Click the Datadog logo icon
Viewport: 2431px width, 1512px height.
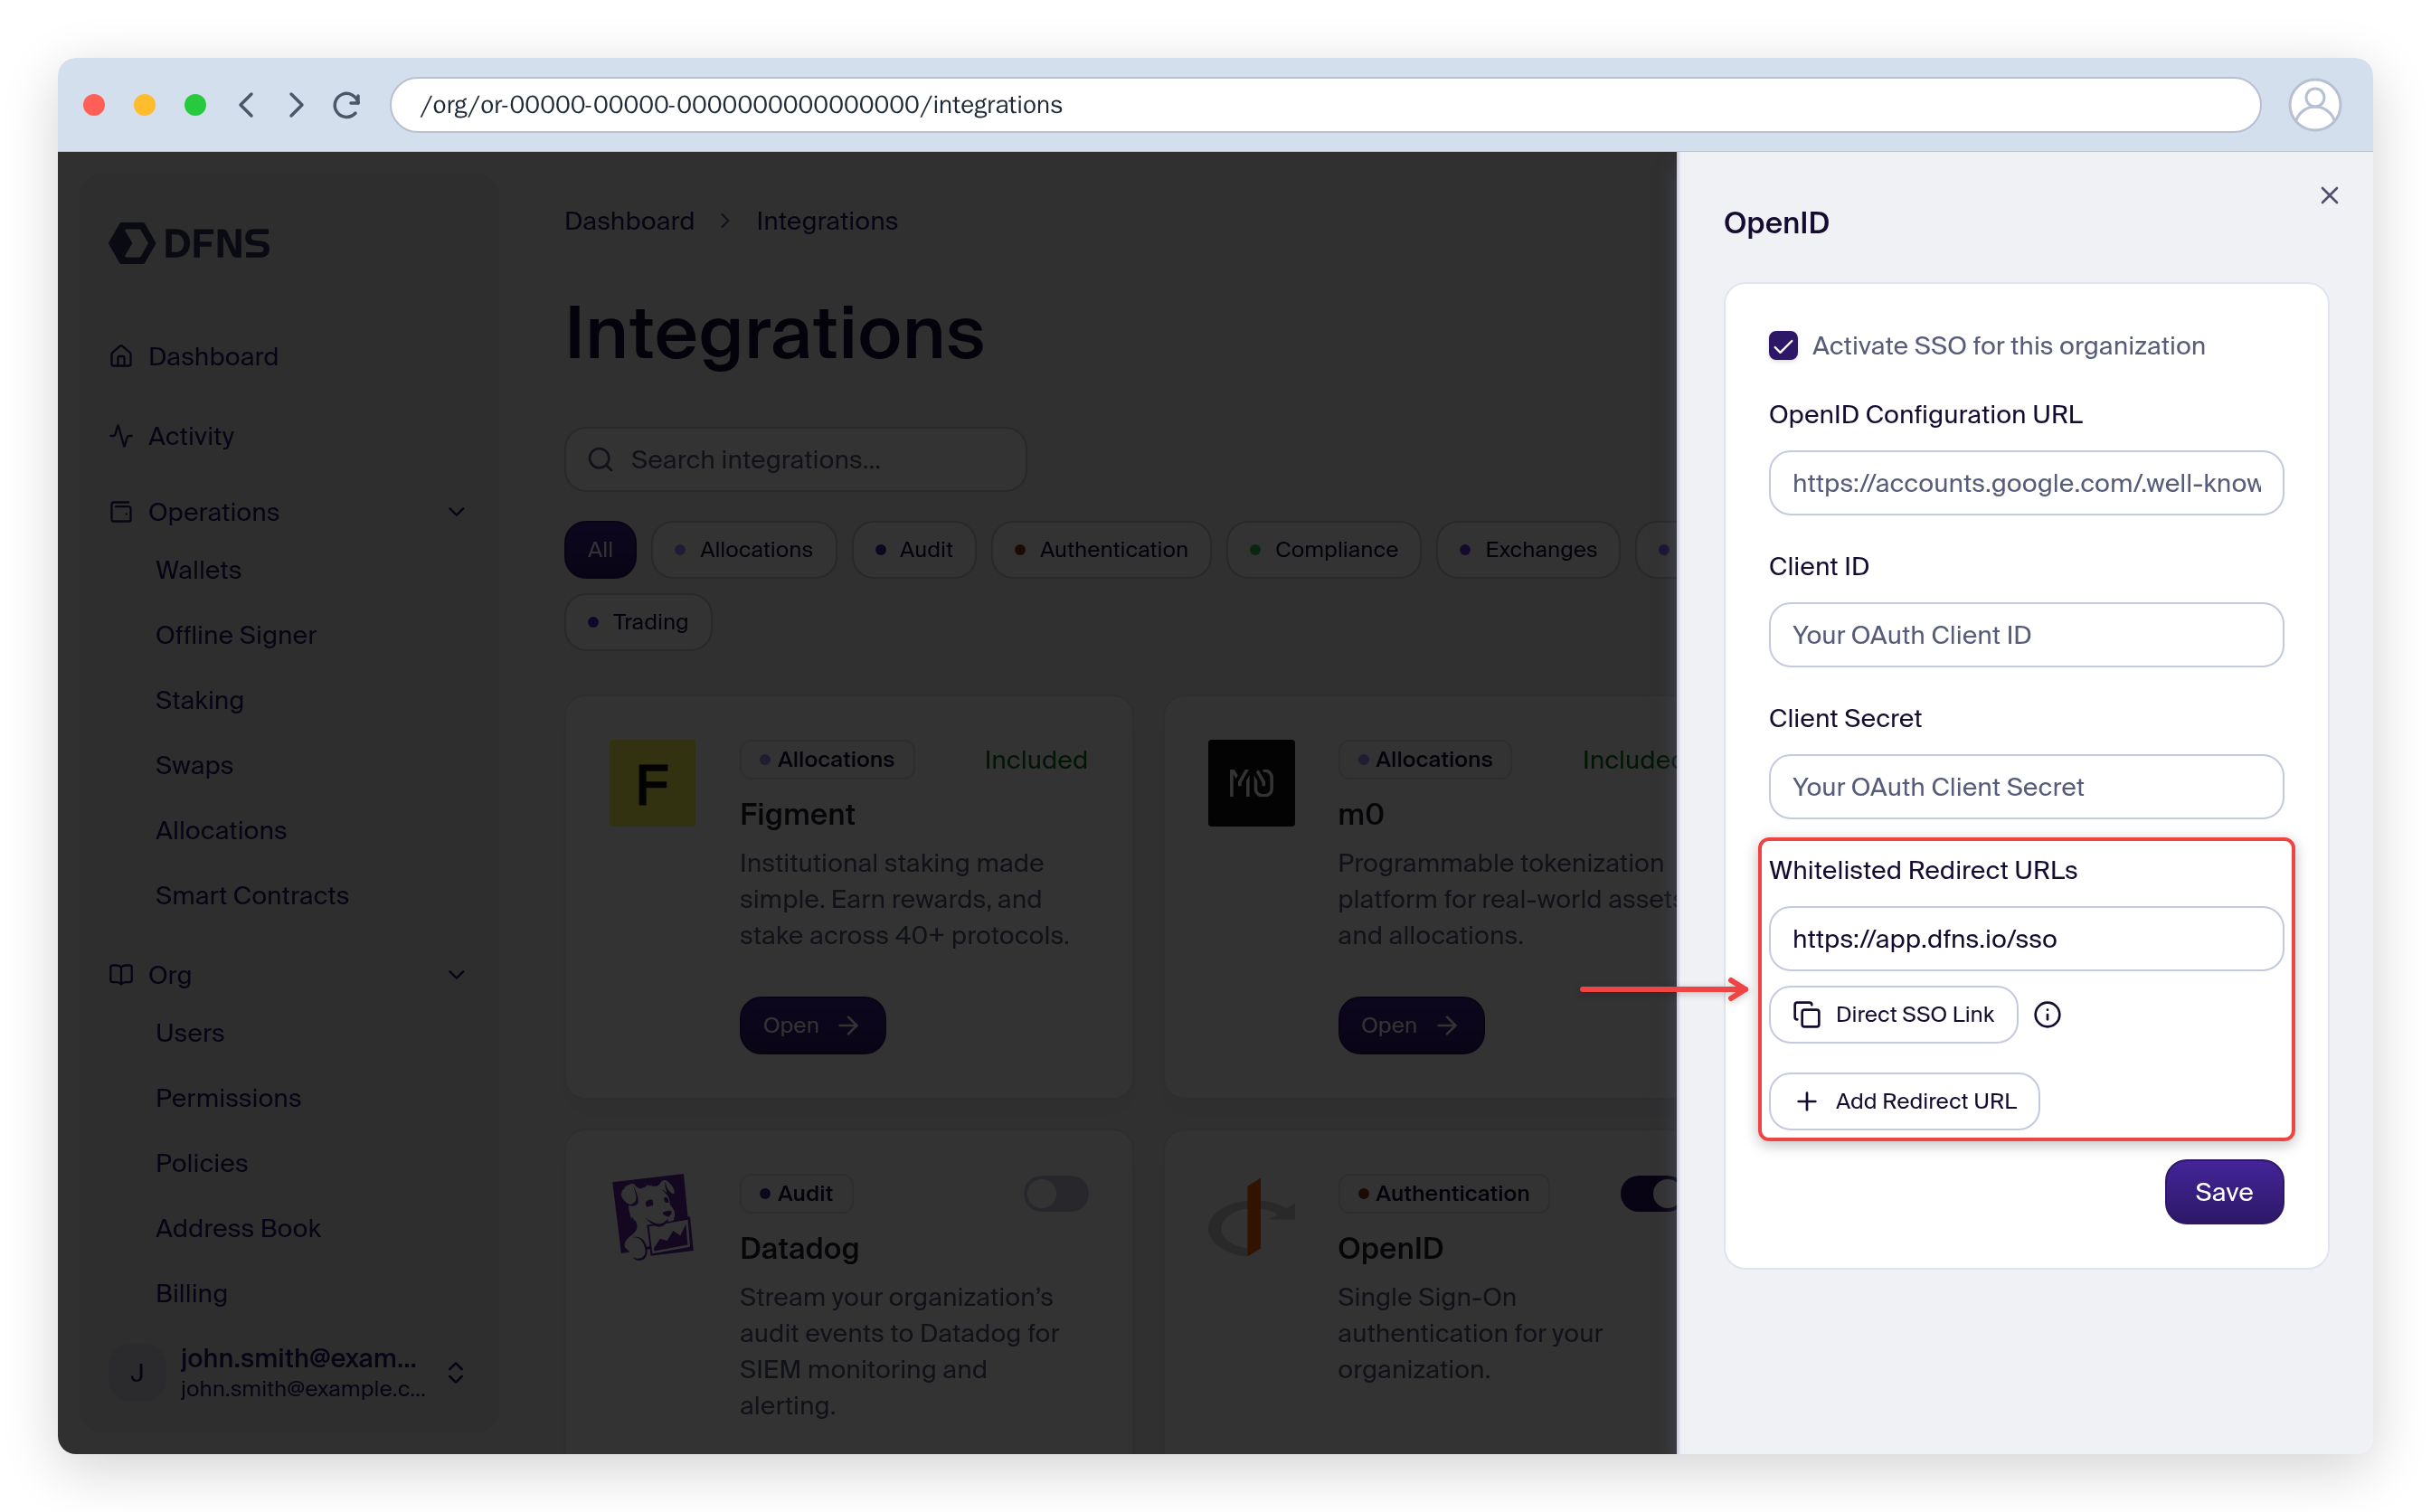[652, 1217]
